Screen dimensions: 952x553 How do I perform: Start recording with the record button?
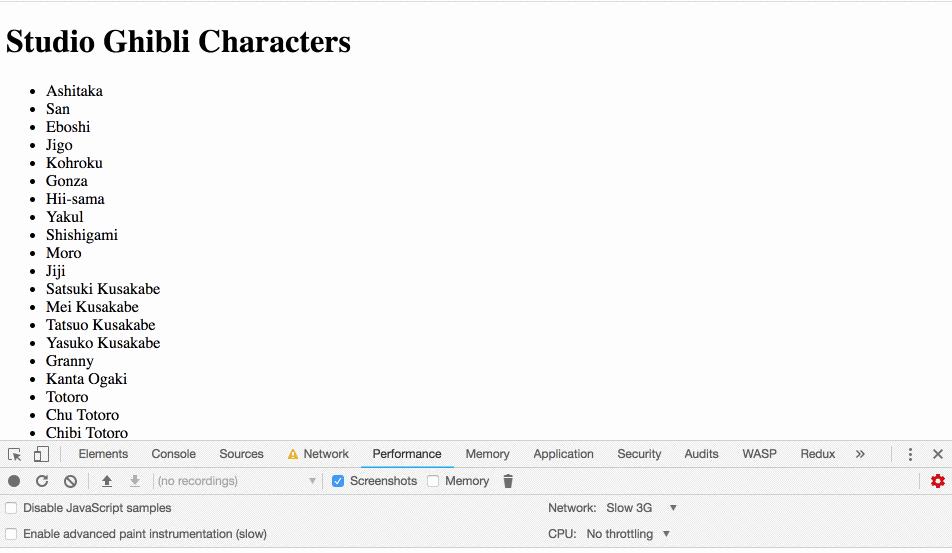click(x=14, y=481)
